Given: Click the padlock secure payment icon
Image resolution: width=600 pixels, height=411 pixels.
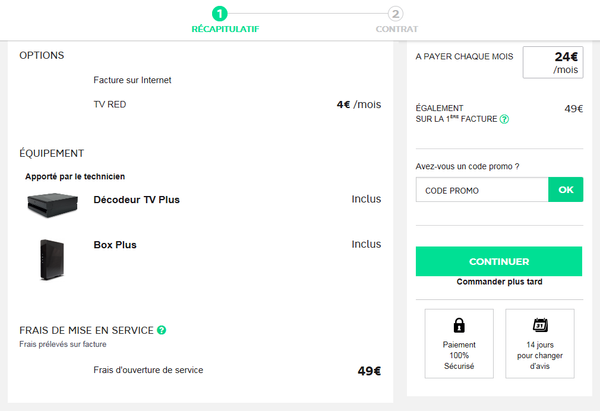Looking at the screenshot, I should [x=459, y=325].
